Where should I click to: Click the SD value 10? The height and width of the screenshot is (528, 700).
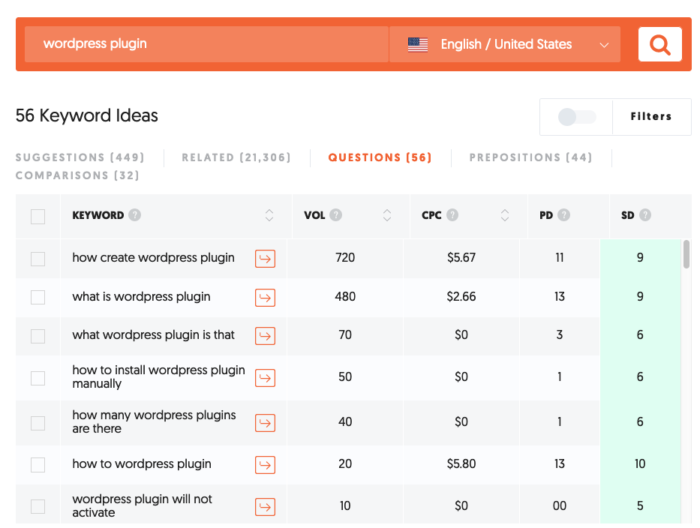click(x=640, y=464)
